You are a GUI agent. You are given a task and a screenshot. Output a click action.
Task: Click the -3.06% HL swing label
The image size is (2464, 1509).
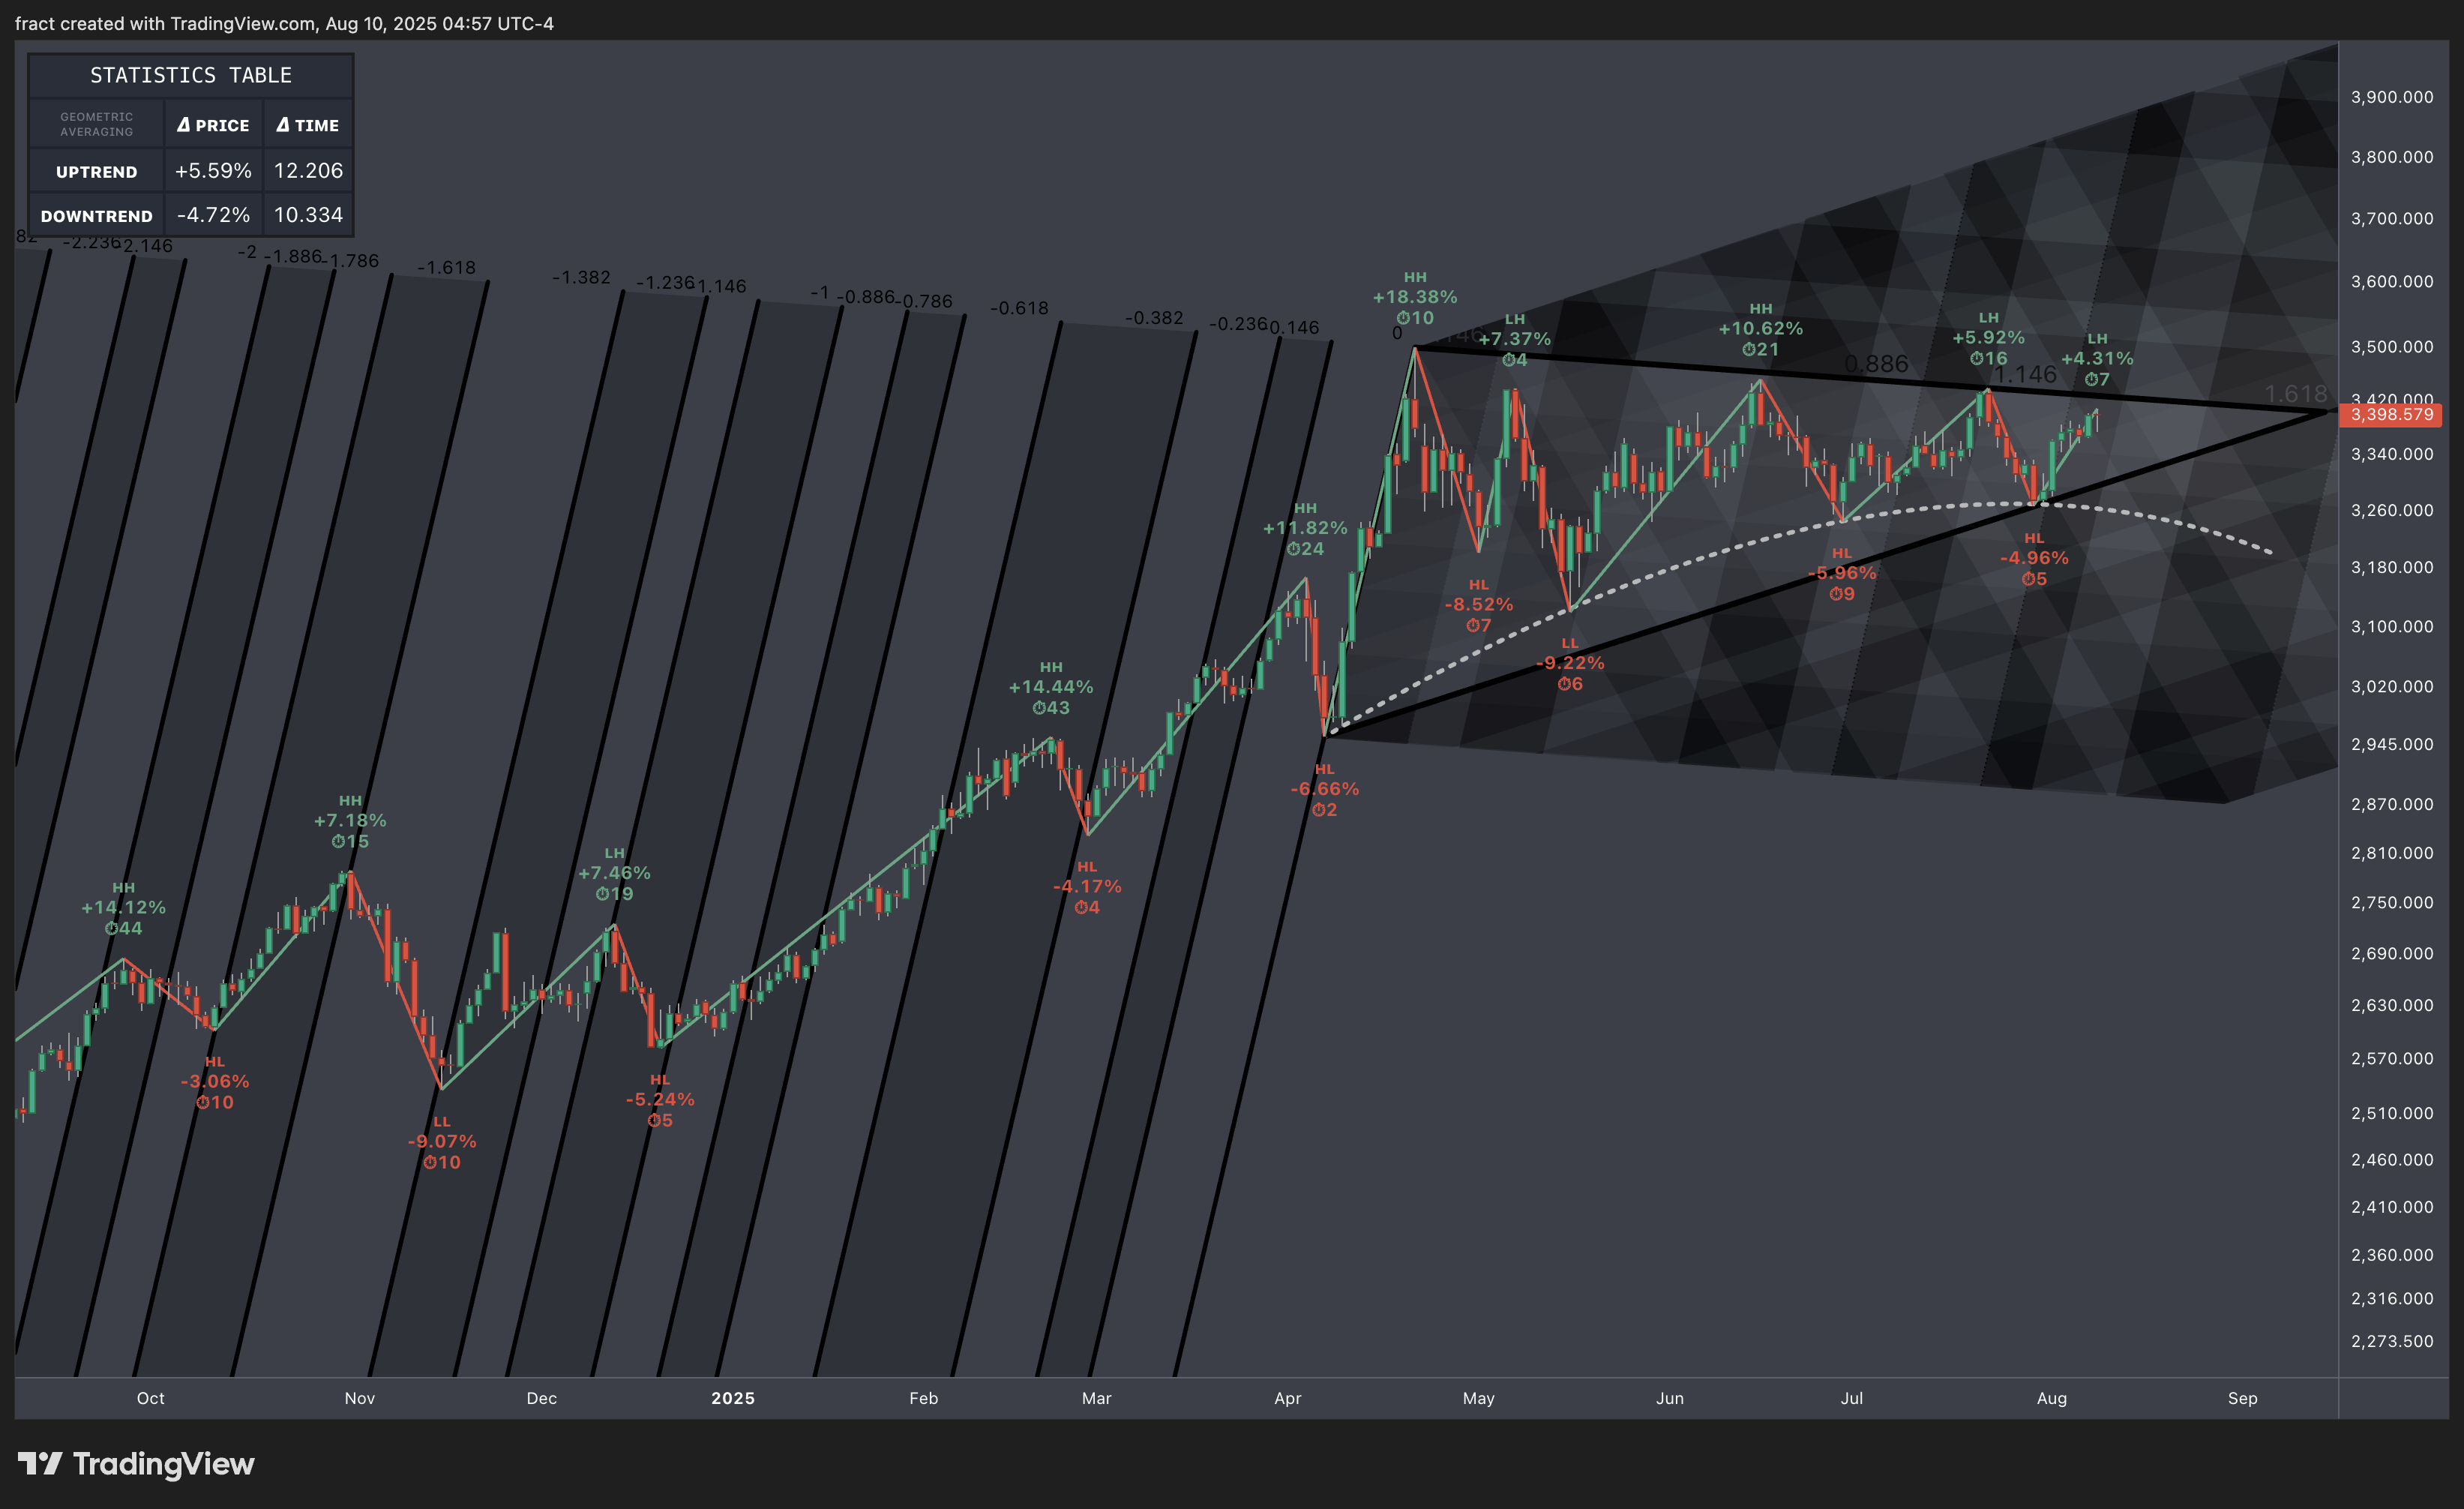215,1082
